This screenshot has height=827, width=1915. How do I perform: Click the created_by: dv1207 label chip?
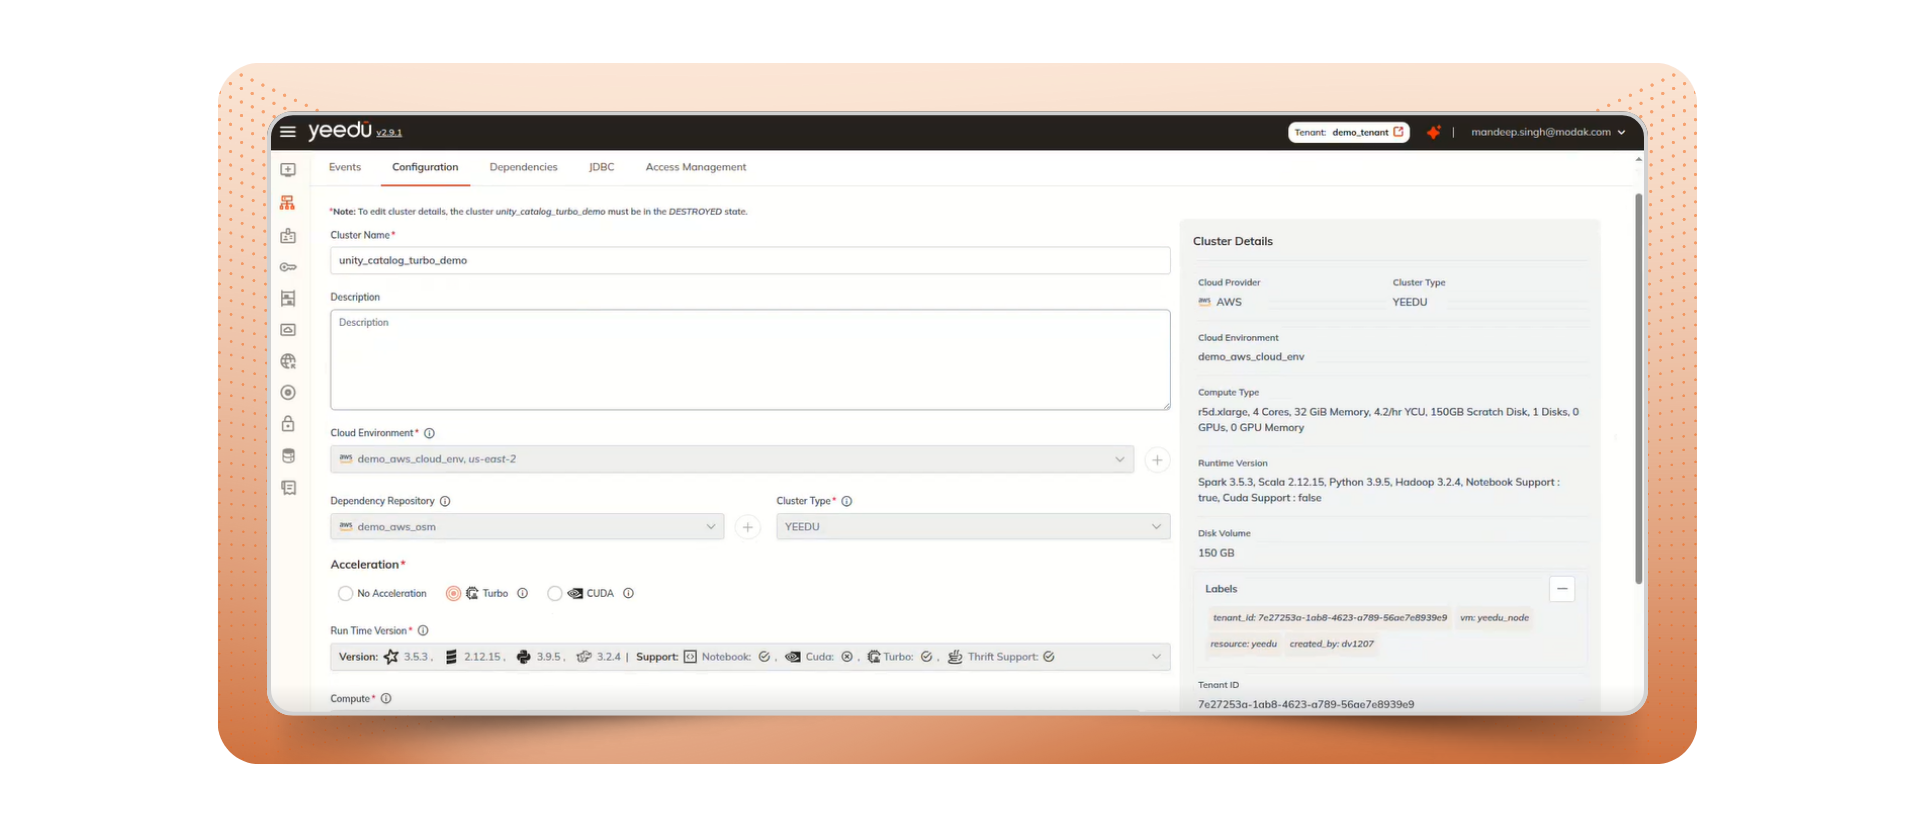coord(1331,644)
